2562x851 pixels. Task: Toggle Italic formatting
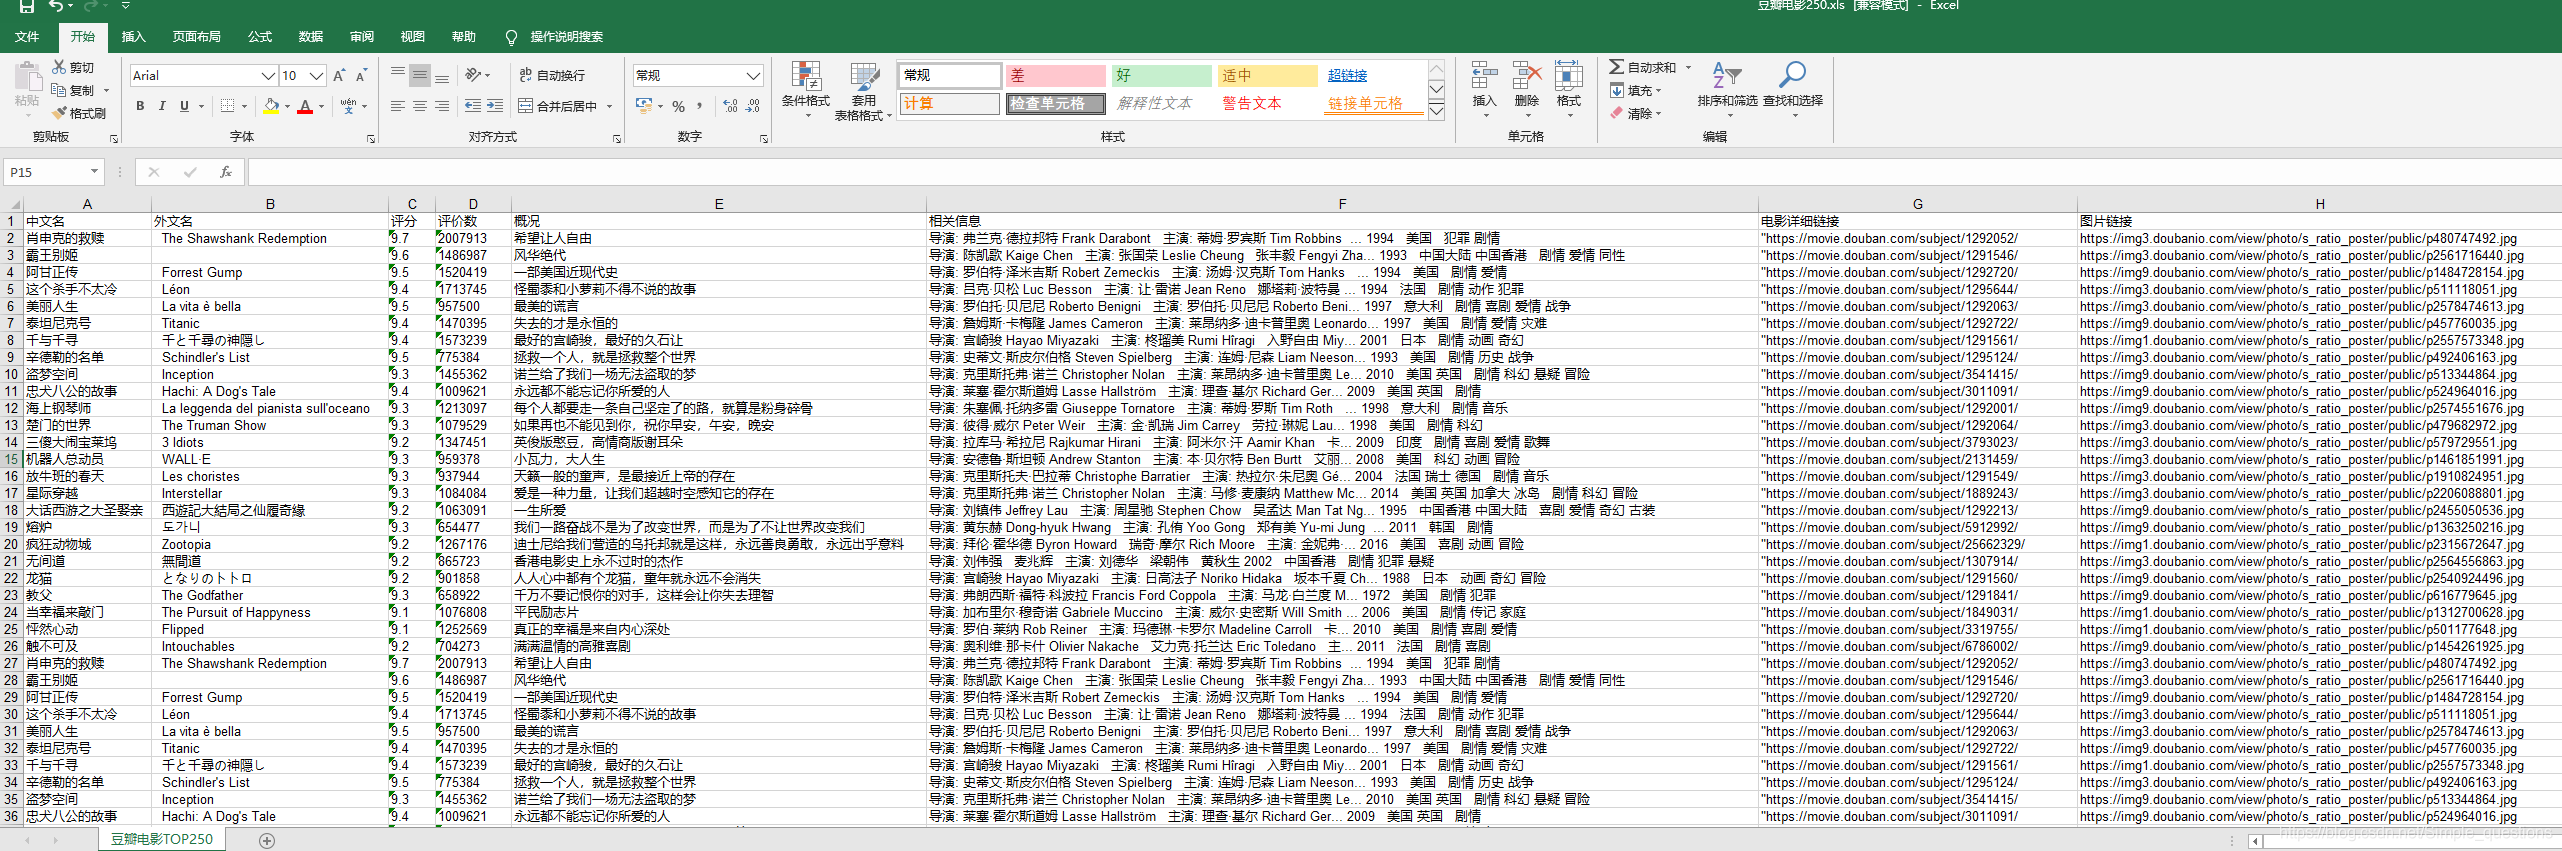tap(162, 106)
